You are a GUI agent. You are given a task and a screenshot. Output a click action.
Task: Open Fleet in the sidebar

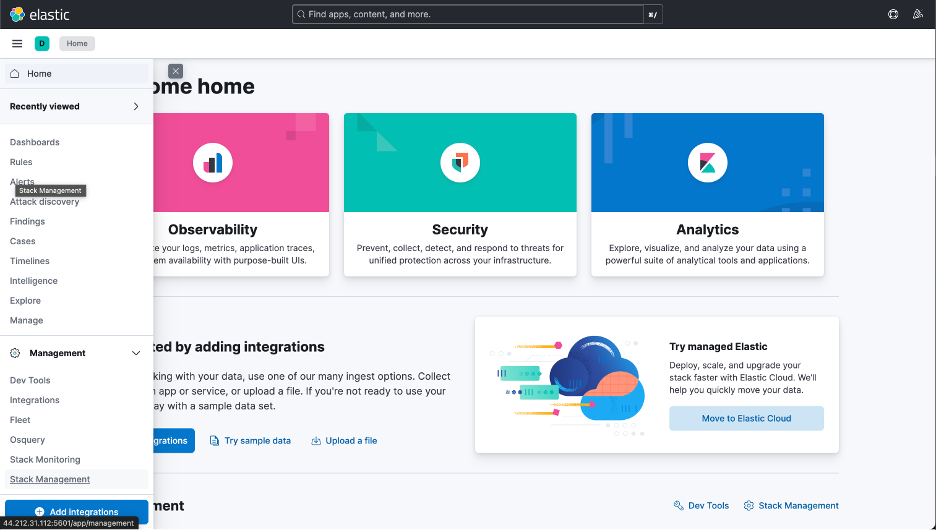(x=20, y=420)
